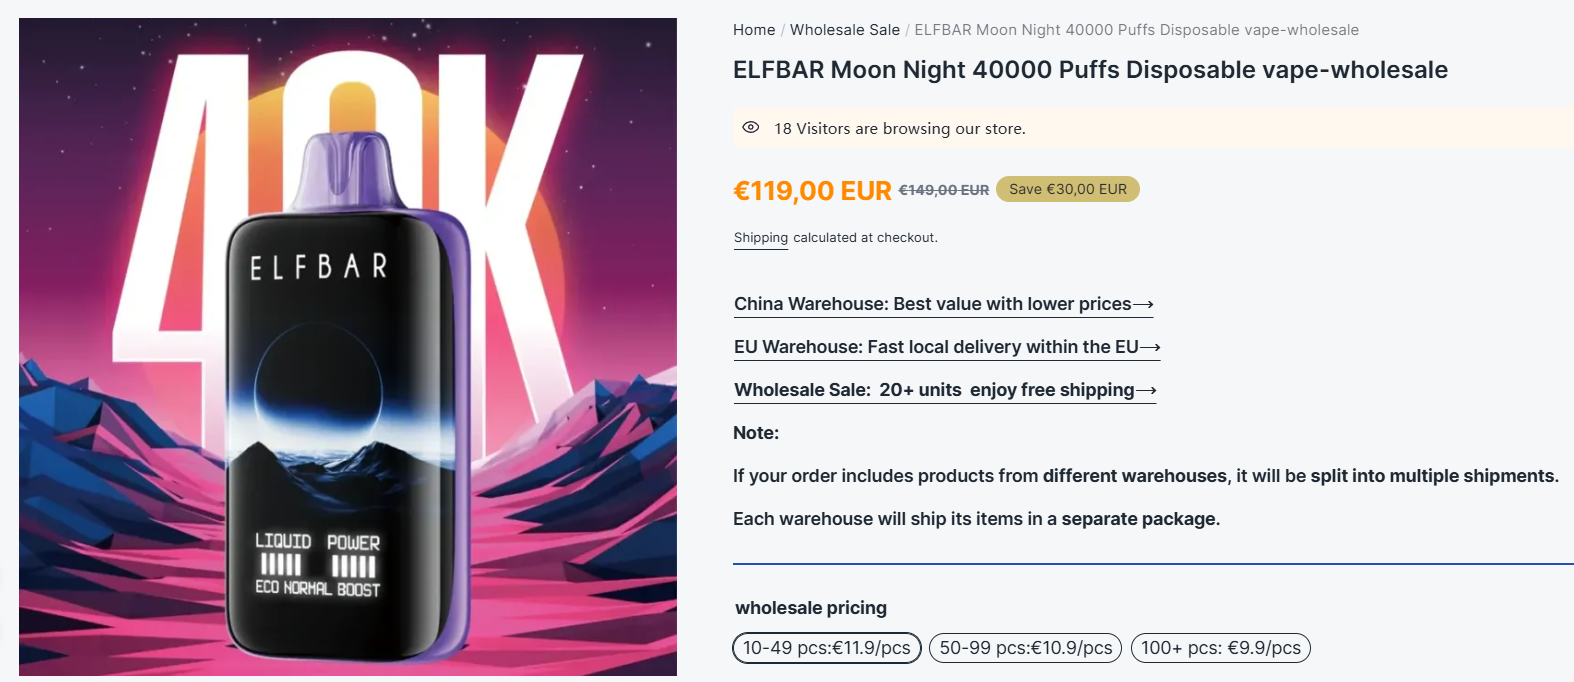Click the arrow after China Warehouse text
The height and width of the screenshot is (682, 1574).
[1143, 304]
